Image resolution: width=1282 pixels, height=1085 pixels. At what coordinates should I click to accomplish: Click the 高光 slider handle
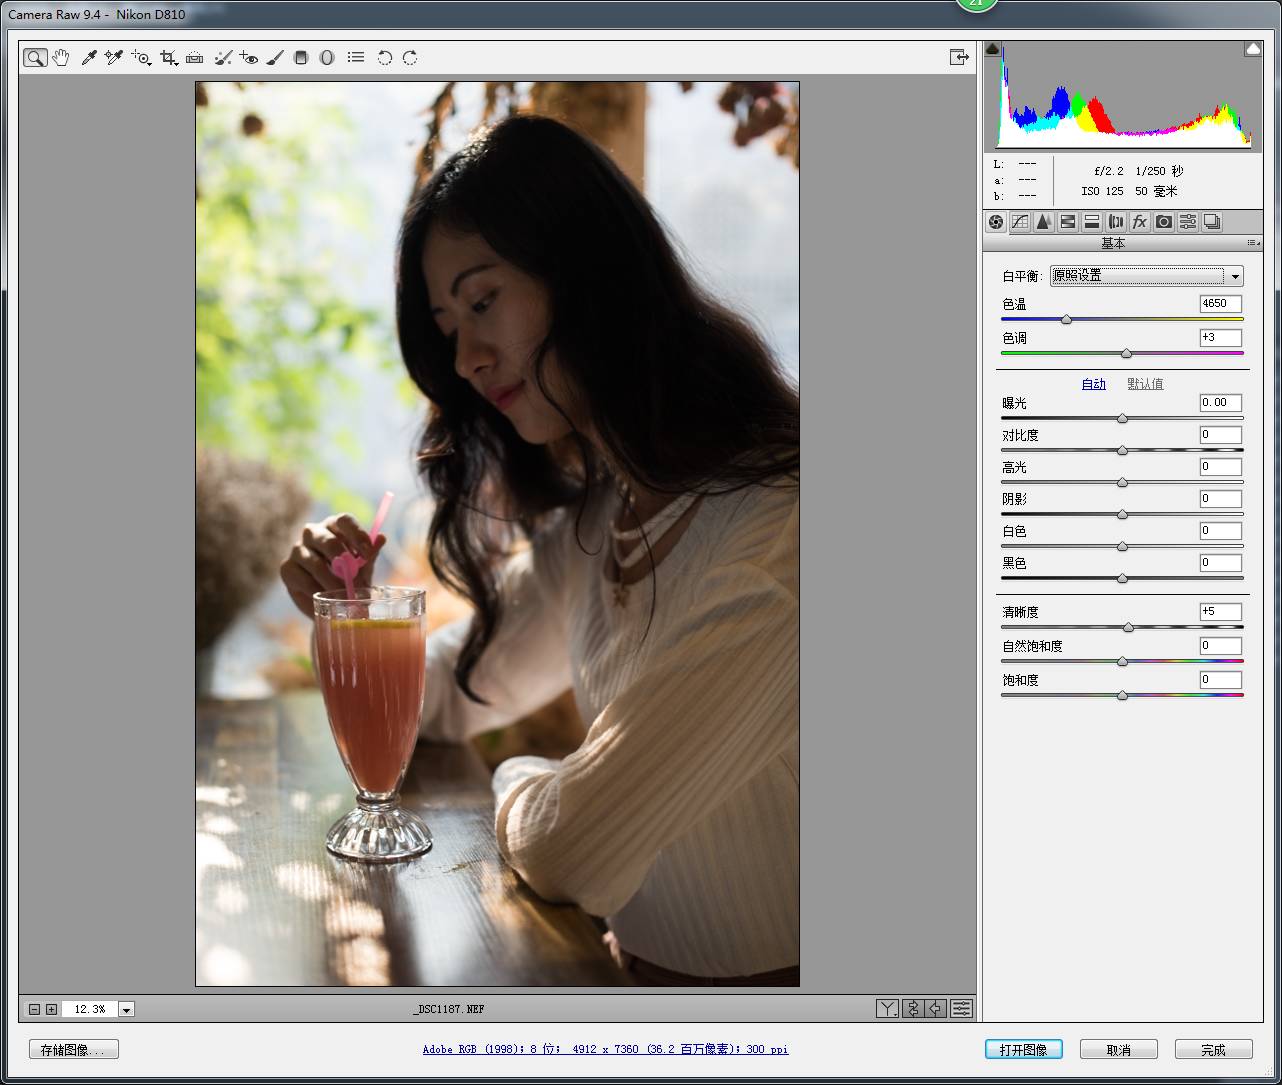(1122, 482)
